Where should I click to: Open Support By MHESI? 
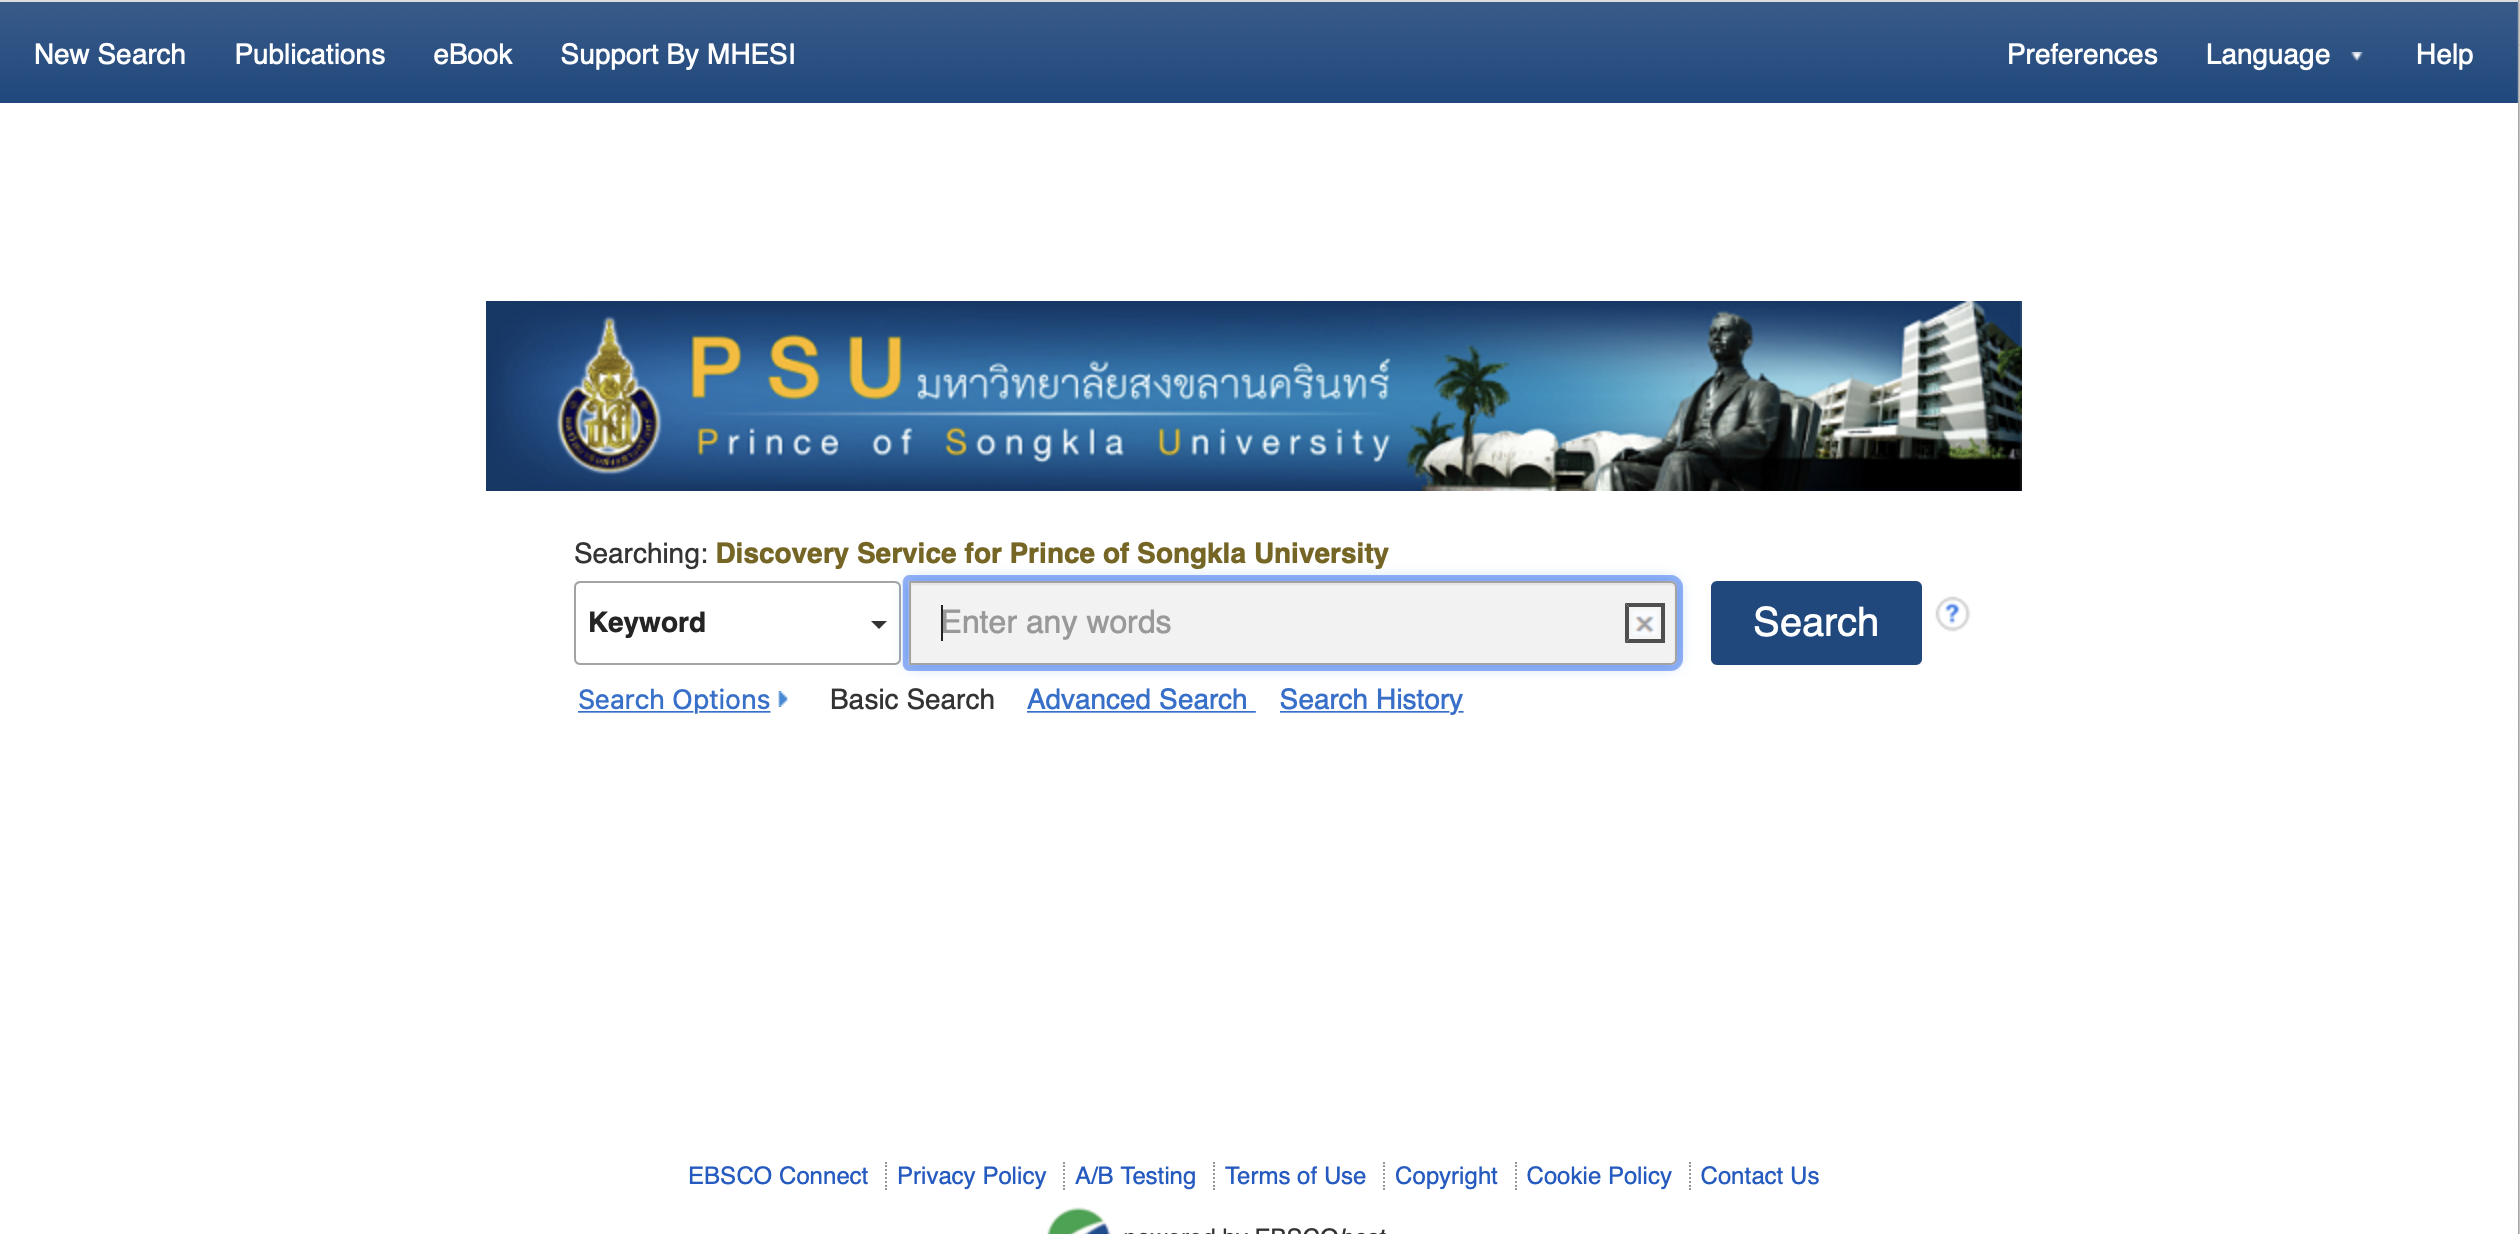[678, 54]
